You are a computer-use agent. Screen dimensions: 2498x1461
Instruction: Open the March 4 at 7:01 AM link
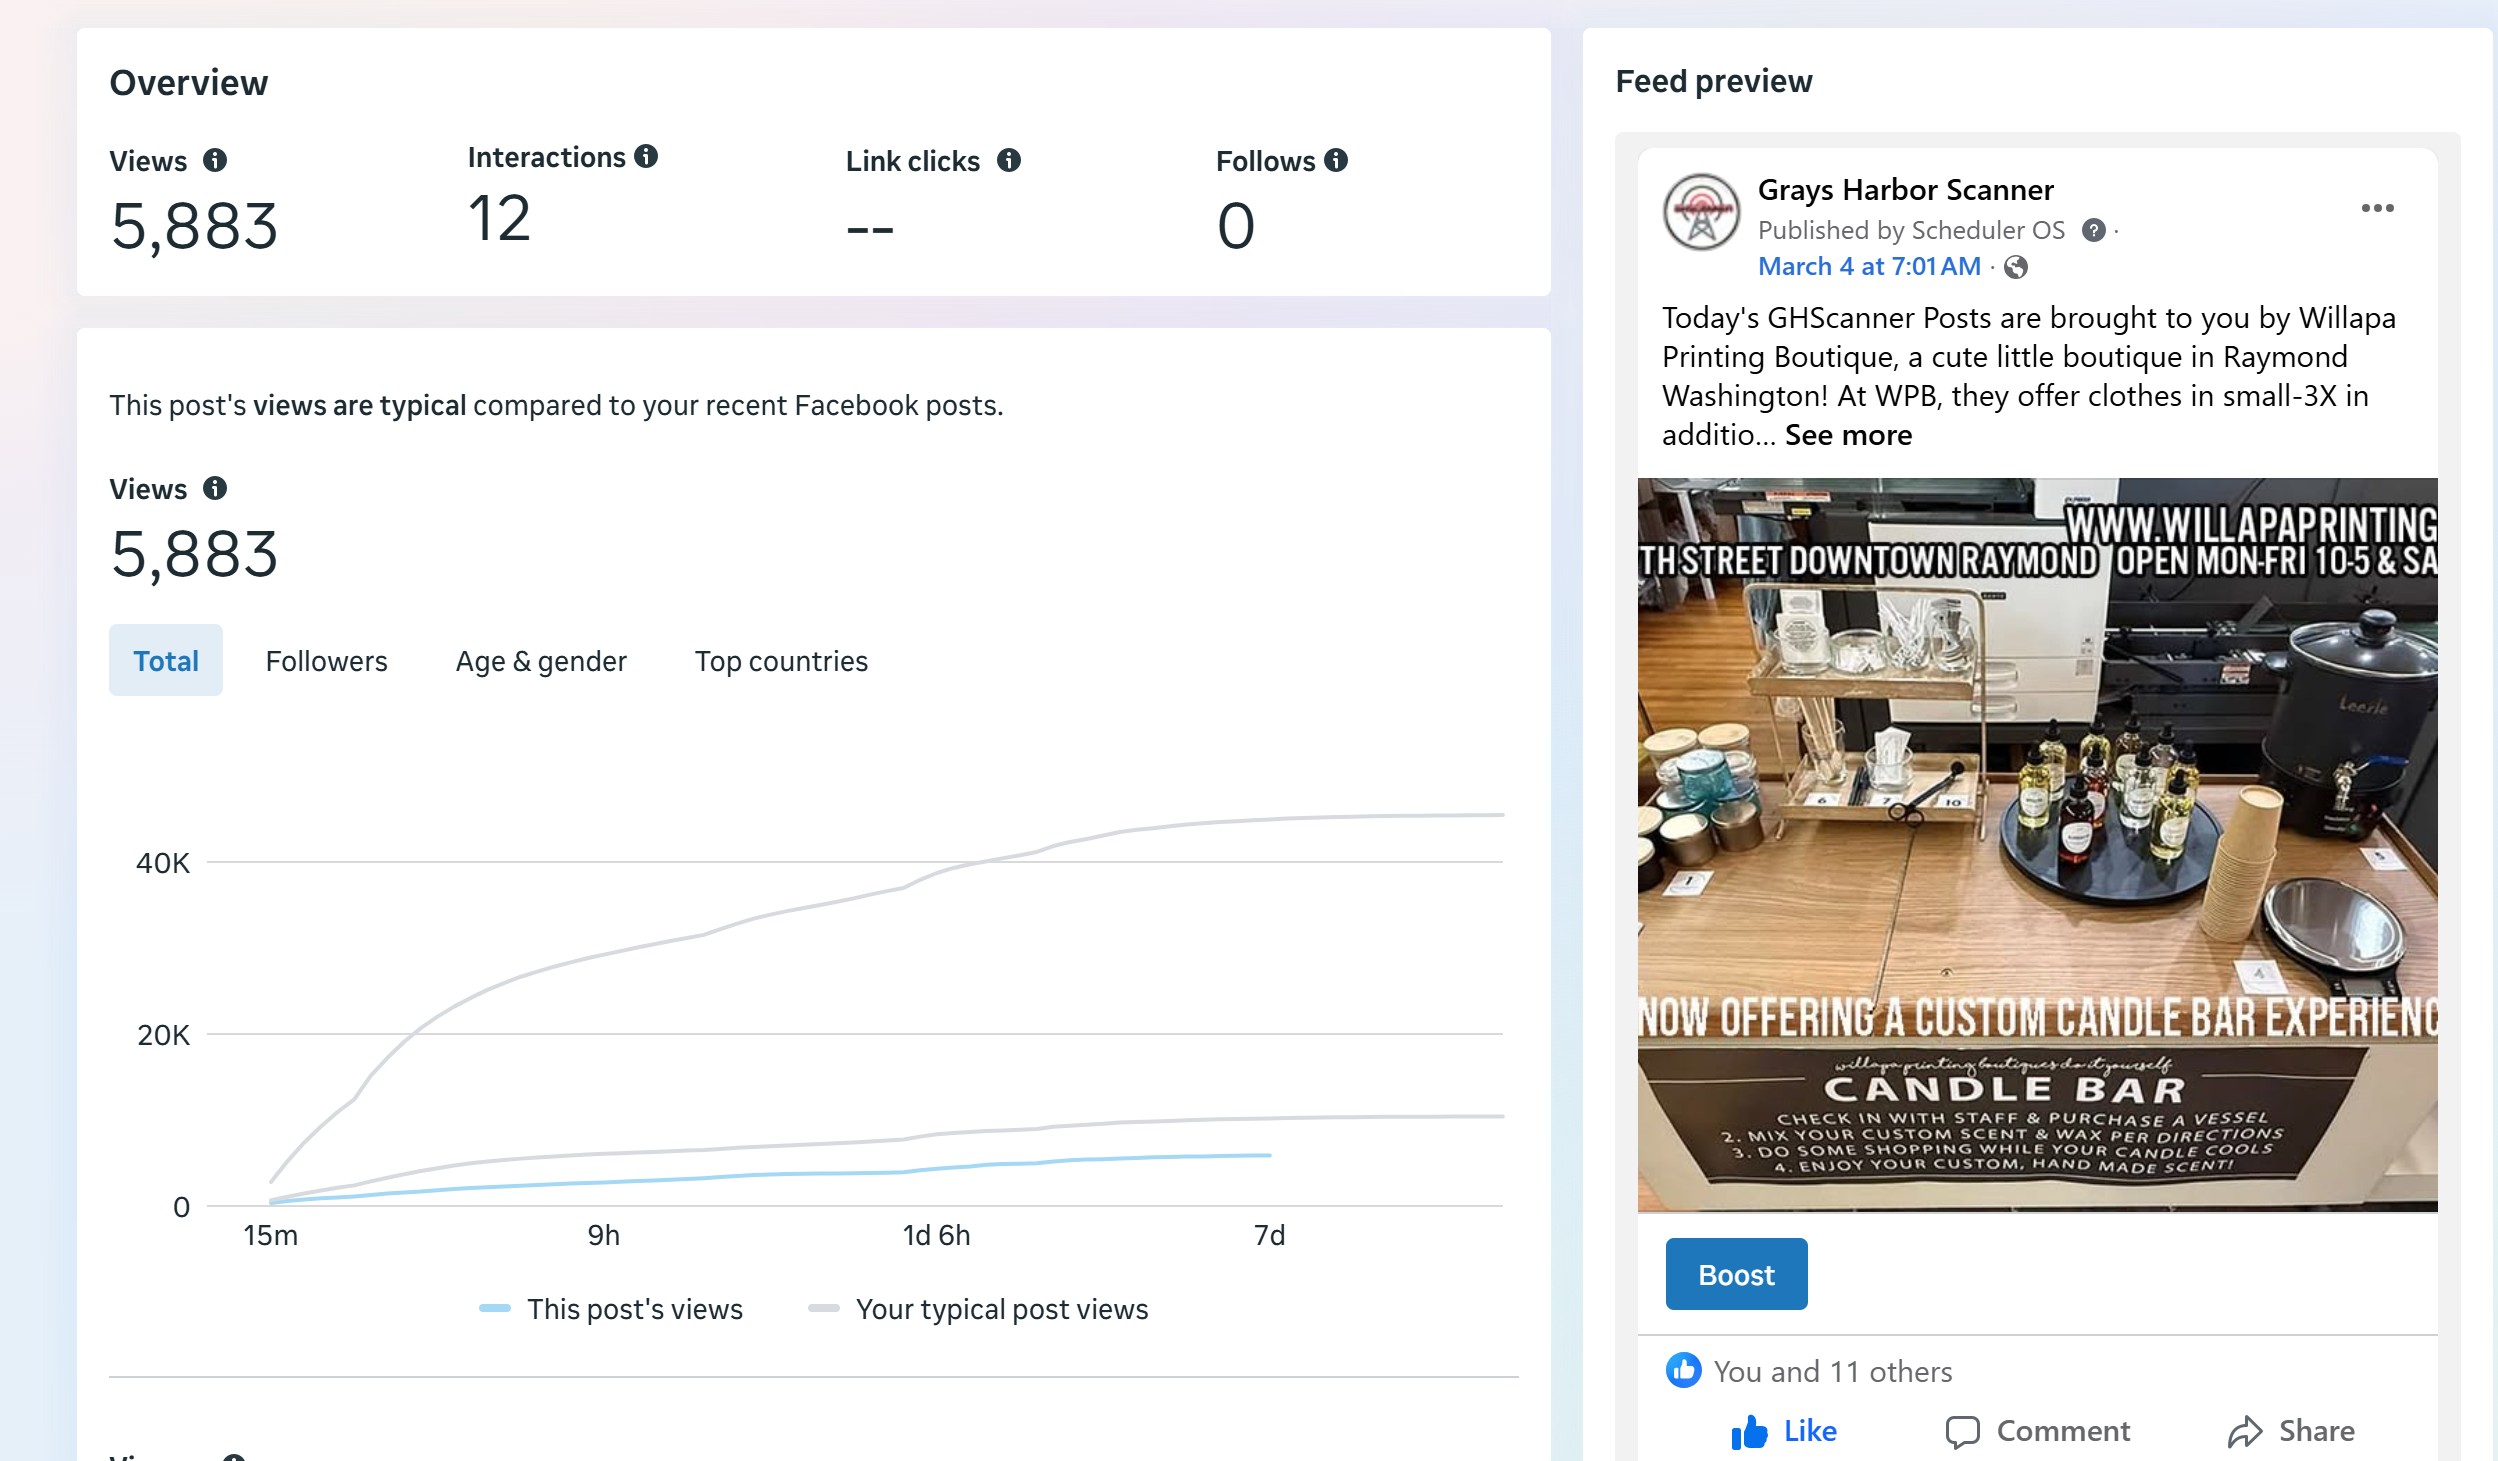[1869, 266]
